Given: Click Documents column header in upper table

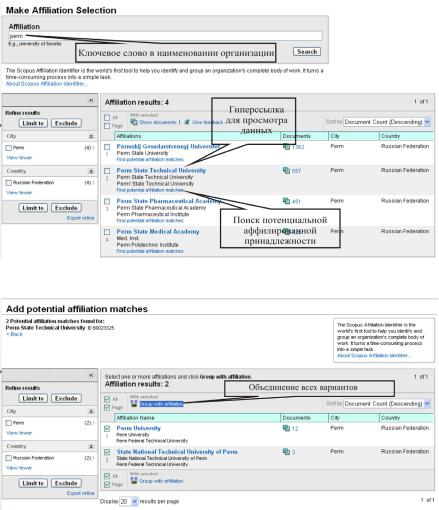Looking at the screenshot, I should (x=304, y=136).
